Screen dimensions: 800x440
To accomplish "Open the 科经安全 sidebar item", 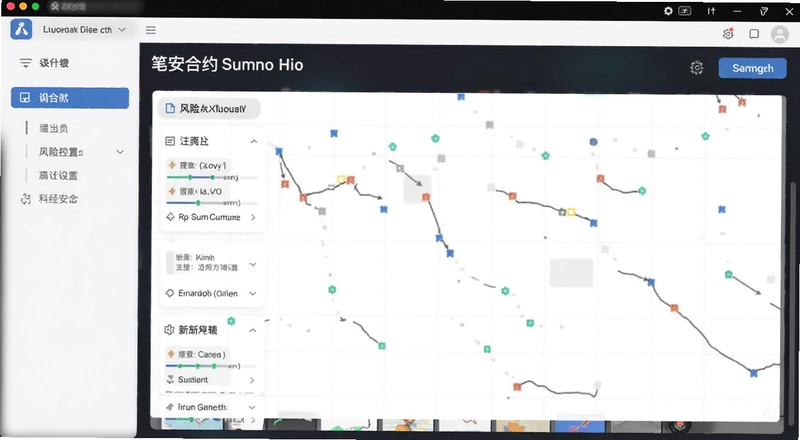I will (49, 199).
